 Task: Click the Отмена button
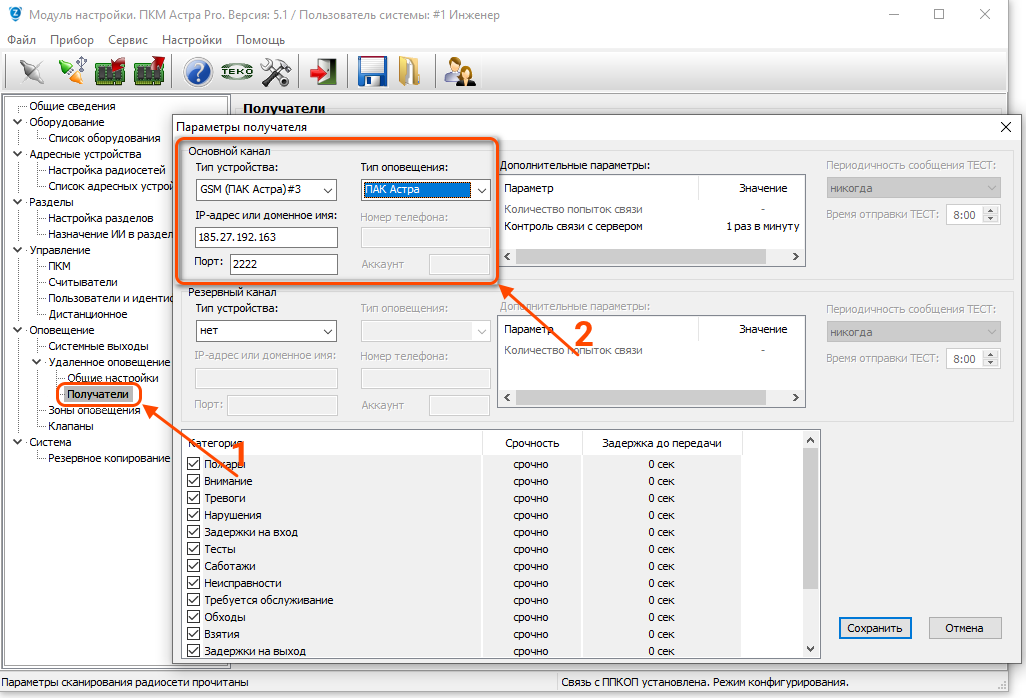[x=964, y=628]
